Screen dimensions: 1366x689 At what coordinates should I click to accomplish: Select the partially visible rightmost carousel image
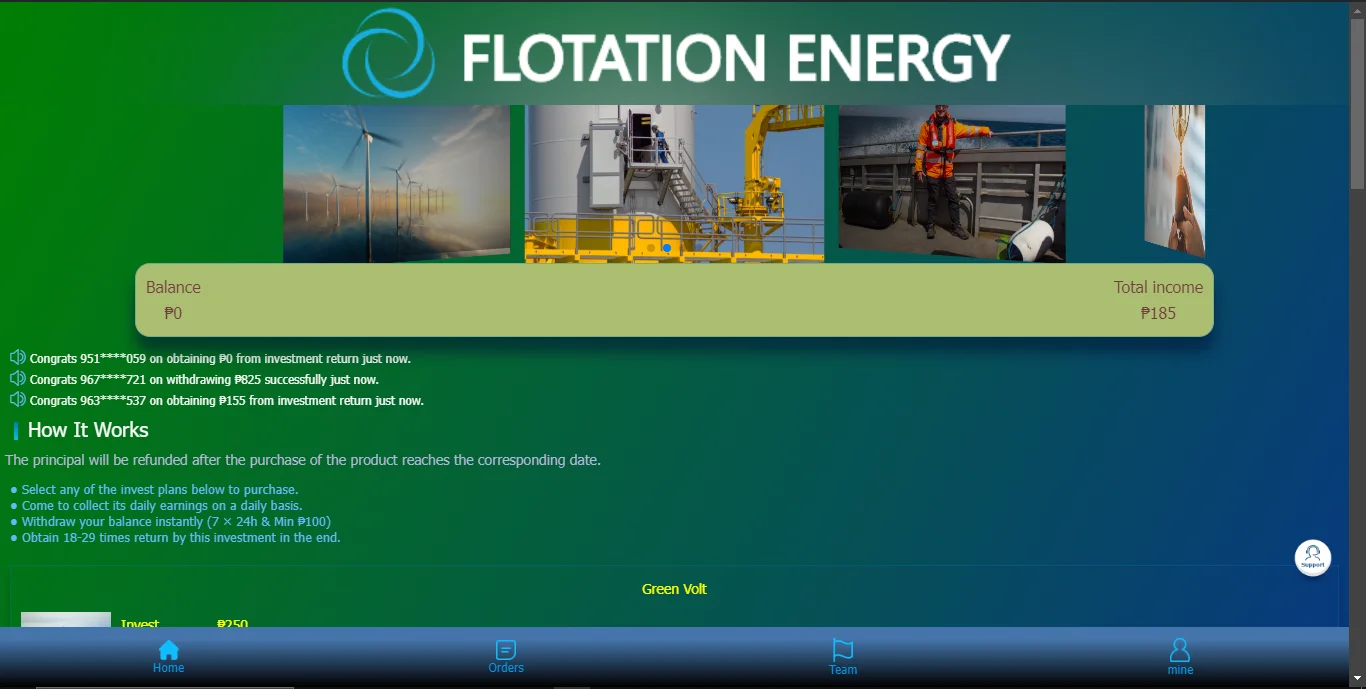pos(1175,180)
